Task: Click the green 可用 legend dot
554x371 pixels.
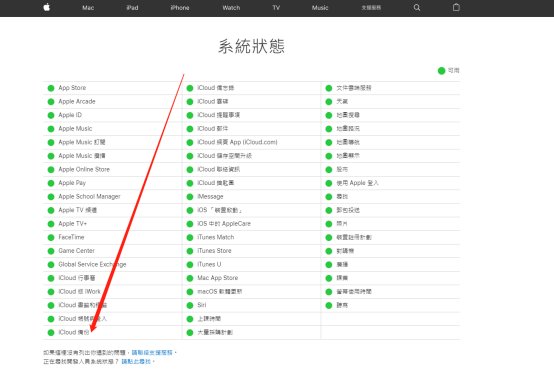Action: pos(441,71)
